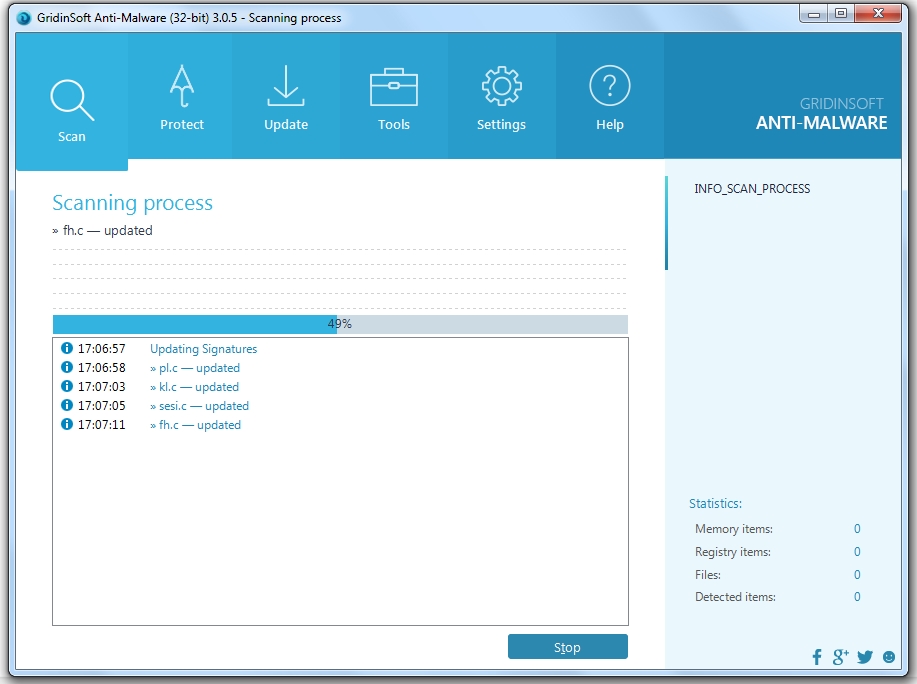This screenshot has height=684, width=917.
Task: Select the 'Updating Signatures' log line
Action: (x=204, y=349)
